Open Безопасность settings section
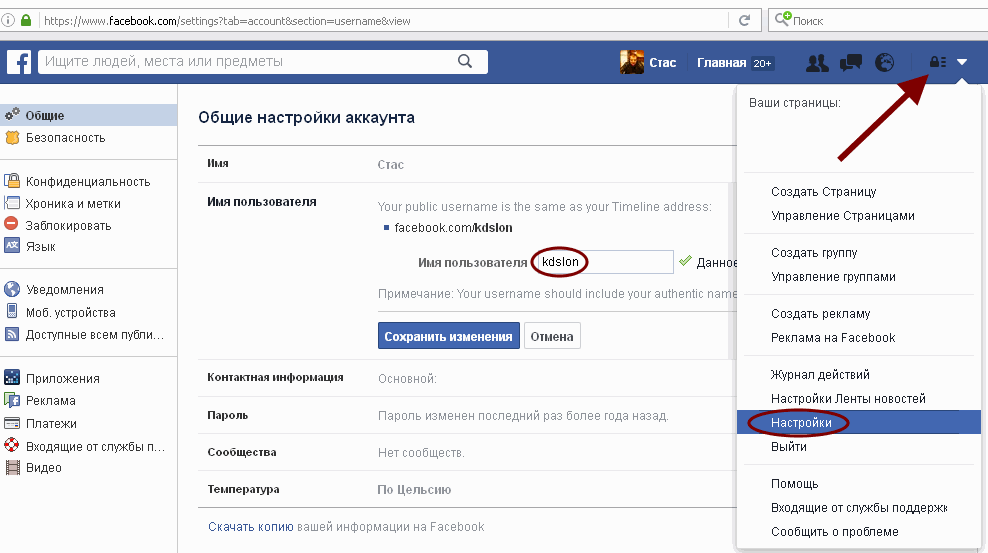The width and height of the screenshot is (988, 553). click(66, 137)
